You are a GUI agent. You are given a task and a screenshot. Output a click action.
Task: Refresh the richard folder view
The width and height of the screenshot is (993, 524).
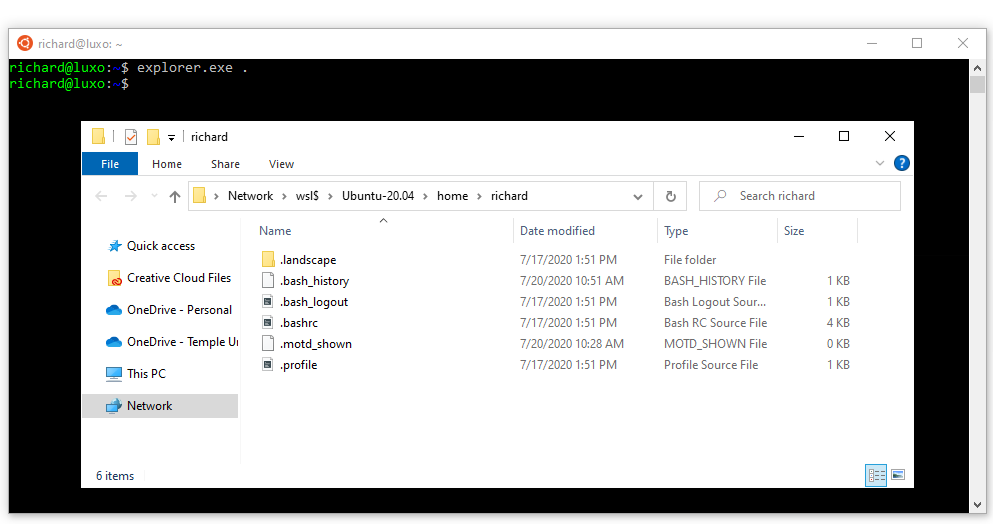(x=670, y=197)
